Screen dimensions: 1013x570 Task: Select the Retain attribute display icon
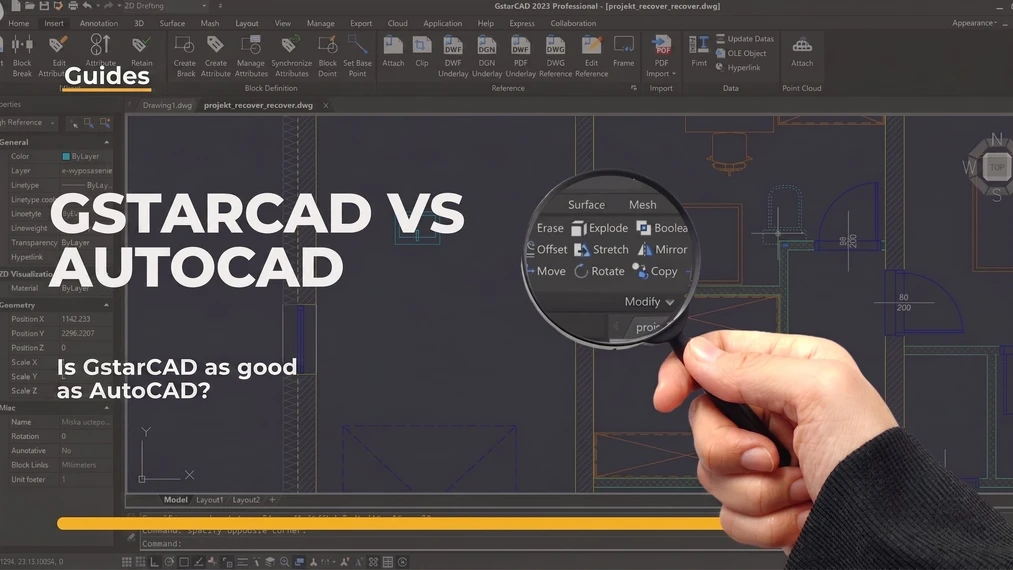(x=141, y=45)
